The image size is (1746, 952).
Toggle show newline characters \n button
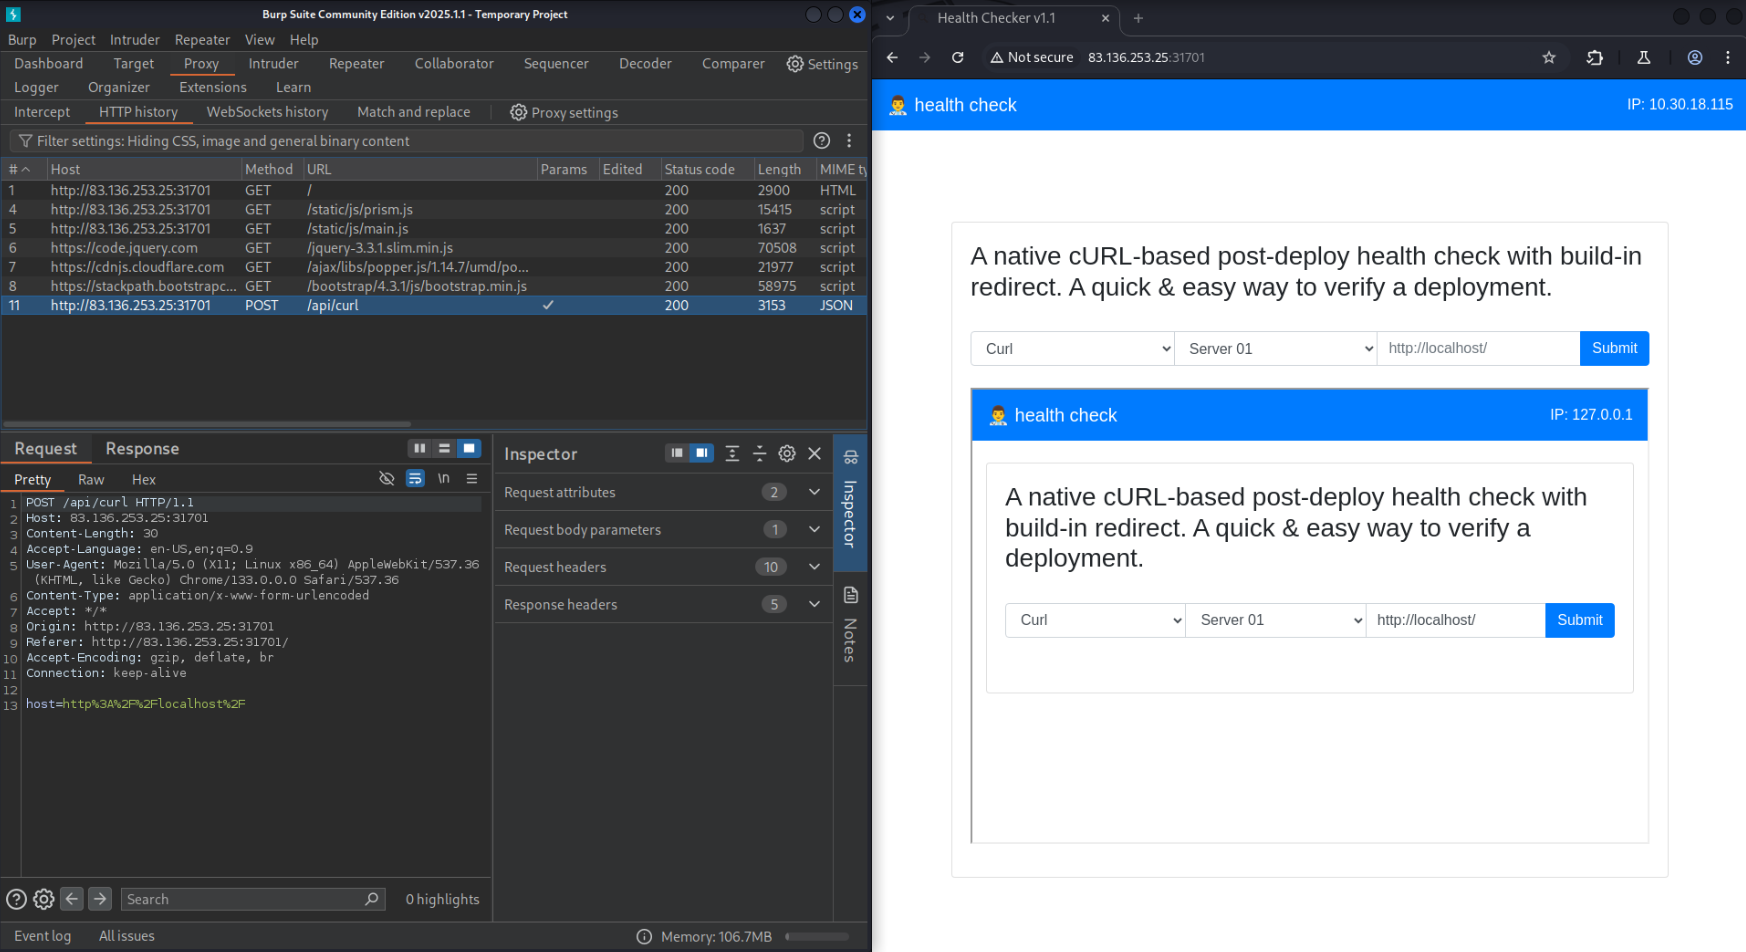click(x=444, y=479)
